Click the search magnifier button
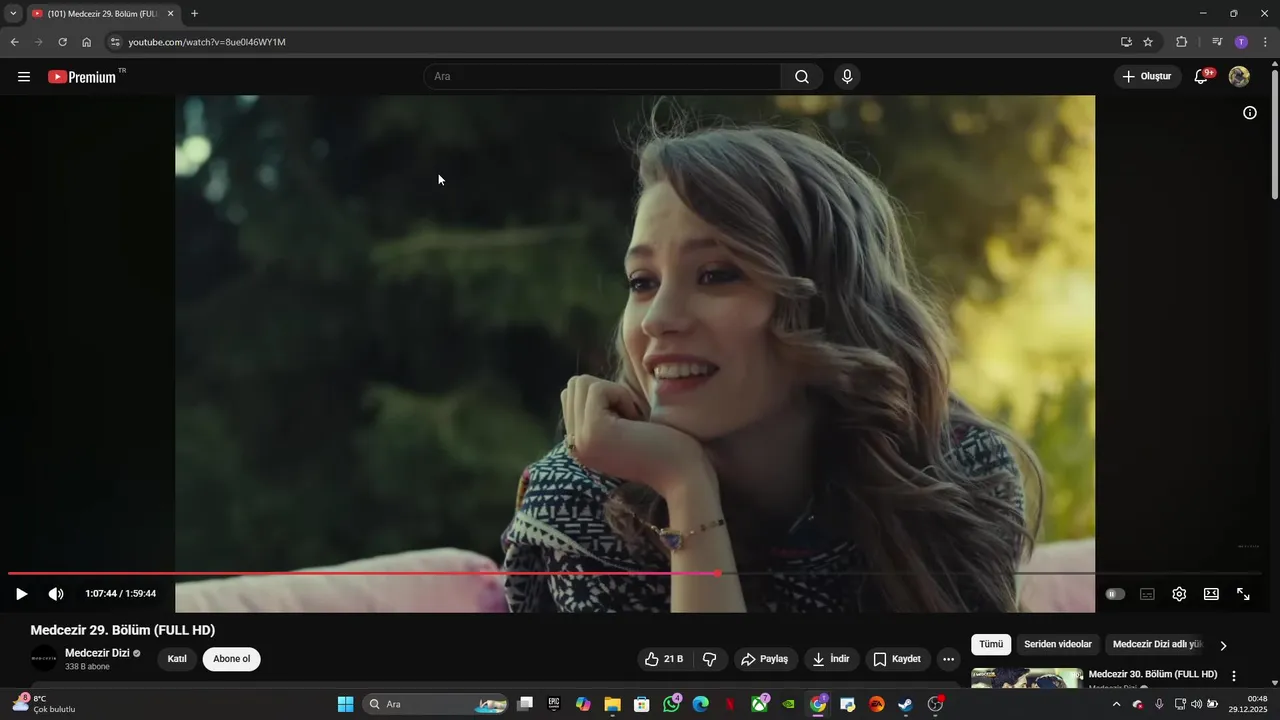 click(802, 77)
